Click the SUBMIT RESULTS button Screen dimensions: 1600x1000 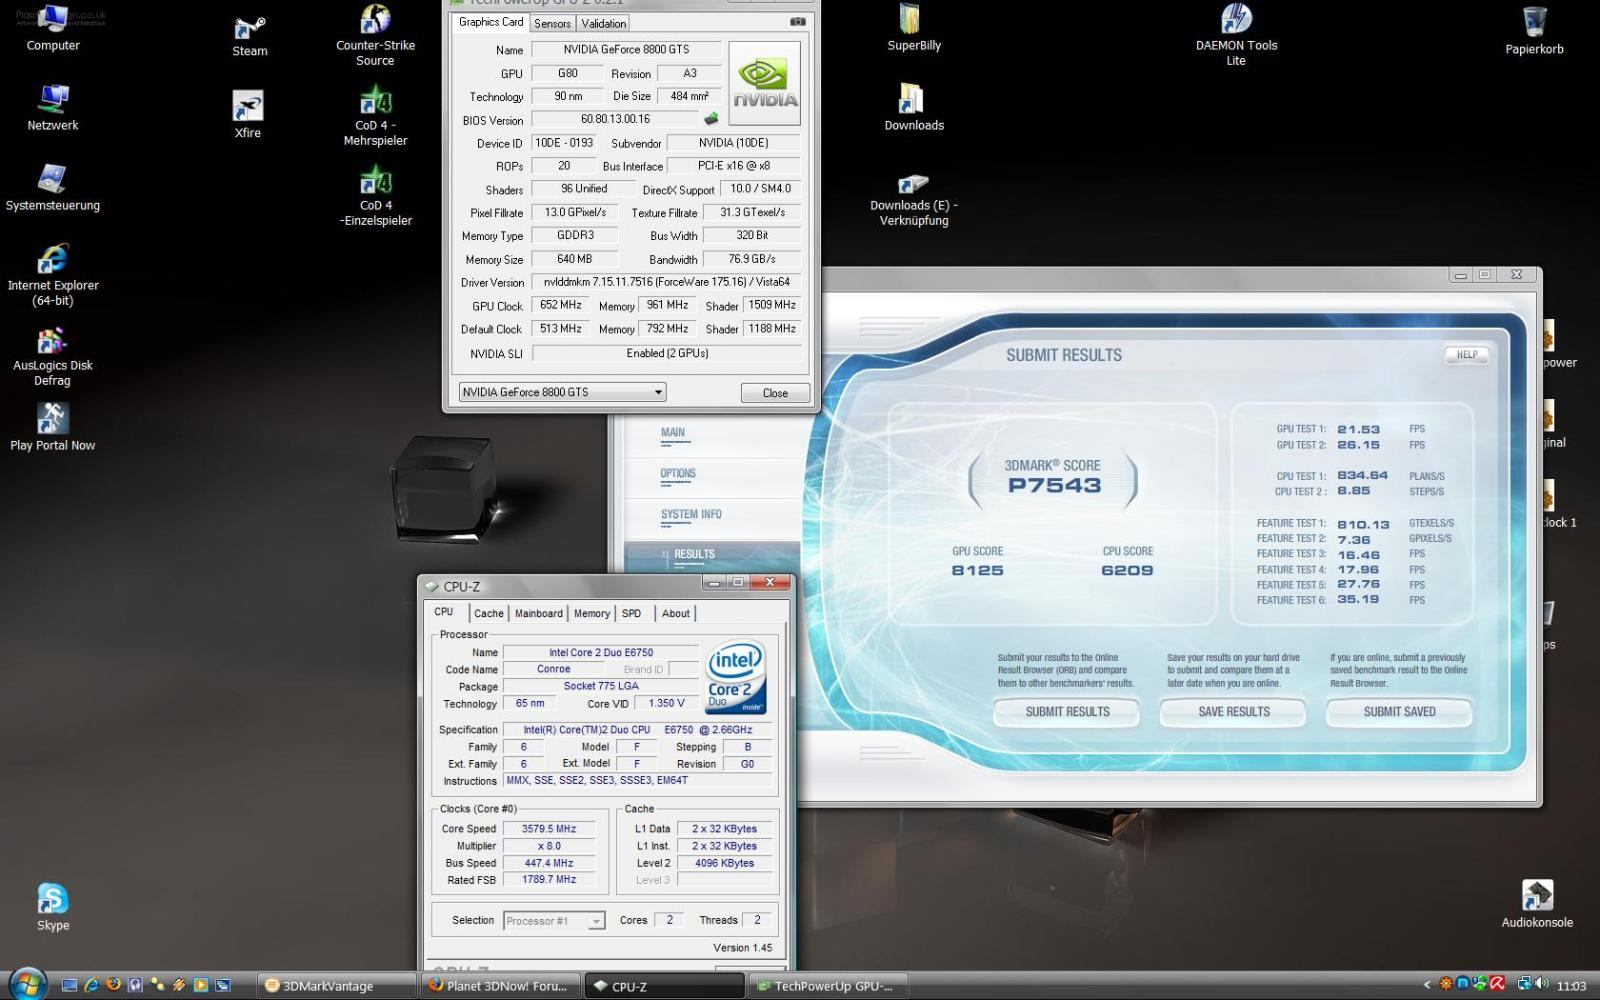[x=1067, y=712]
